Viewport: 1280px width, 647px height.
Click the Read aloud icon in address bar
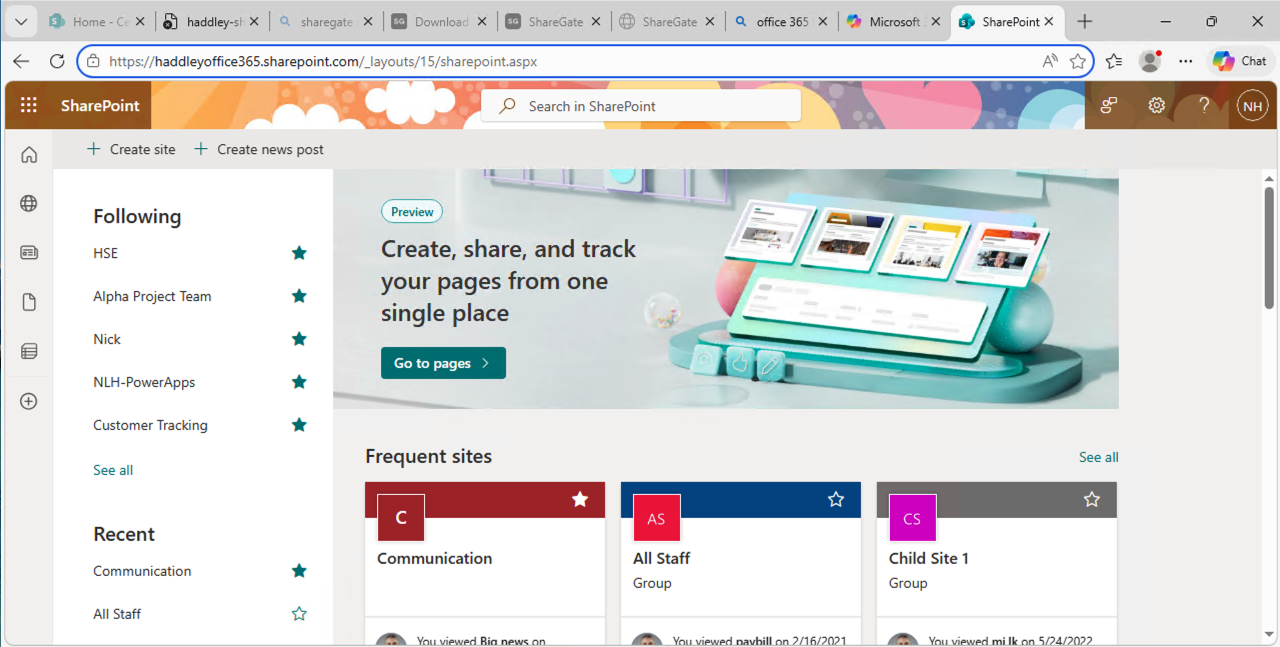pos(1050,61)
